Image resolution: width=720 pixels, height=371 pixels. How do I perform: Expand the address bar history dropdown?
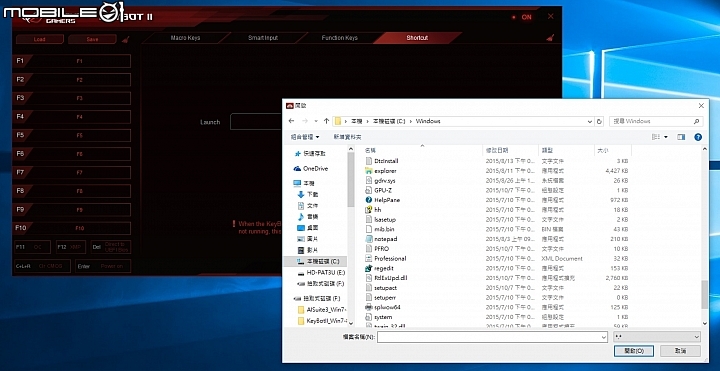(x=590, y=121)
